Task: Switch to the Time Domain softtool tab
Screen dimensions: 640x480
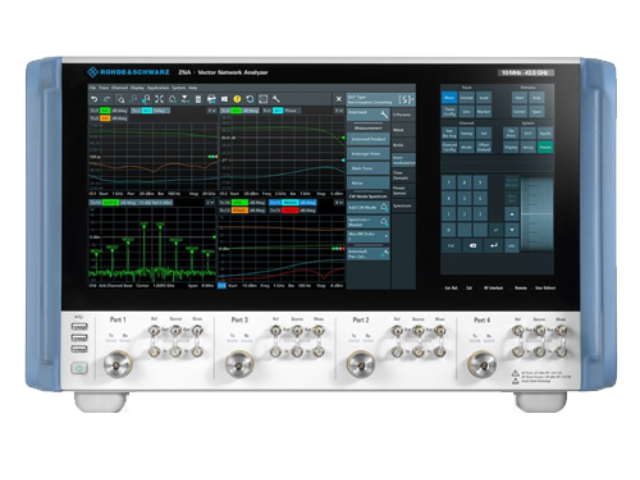Action: [x=403, y=176]
